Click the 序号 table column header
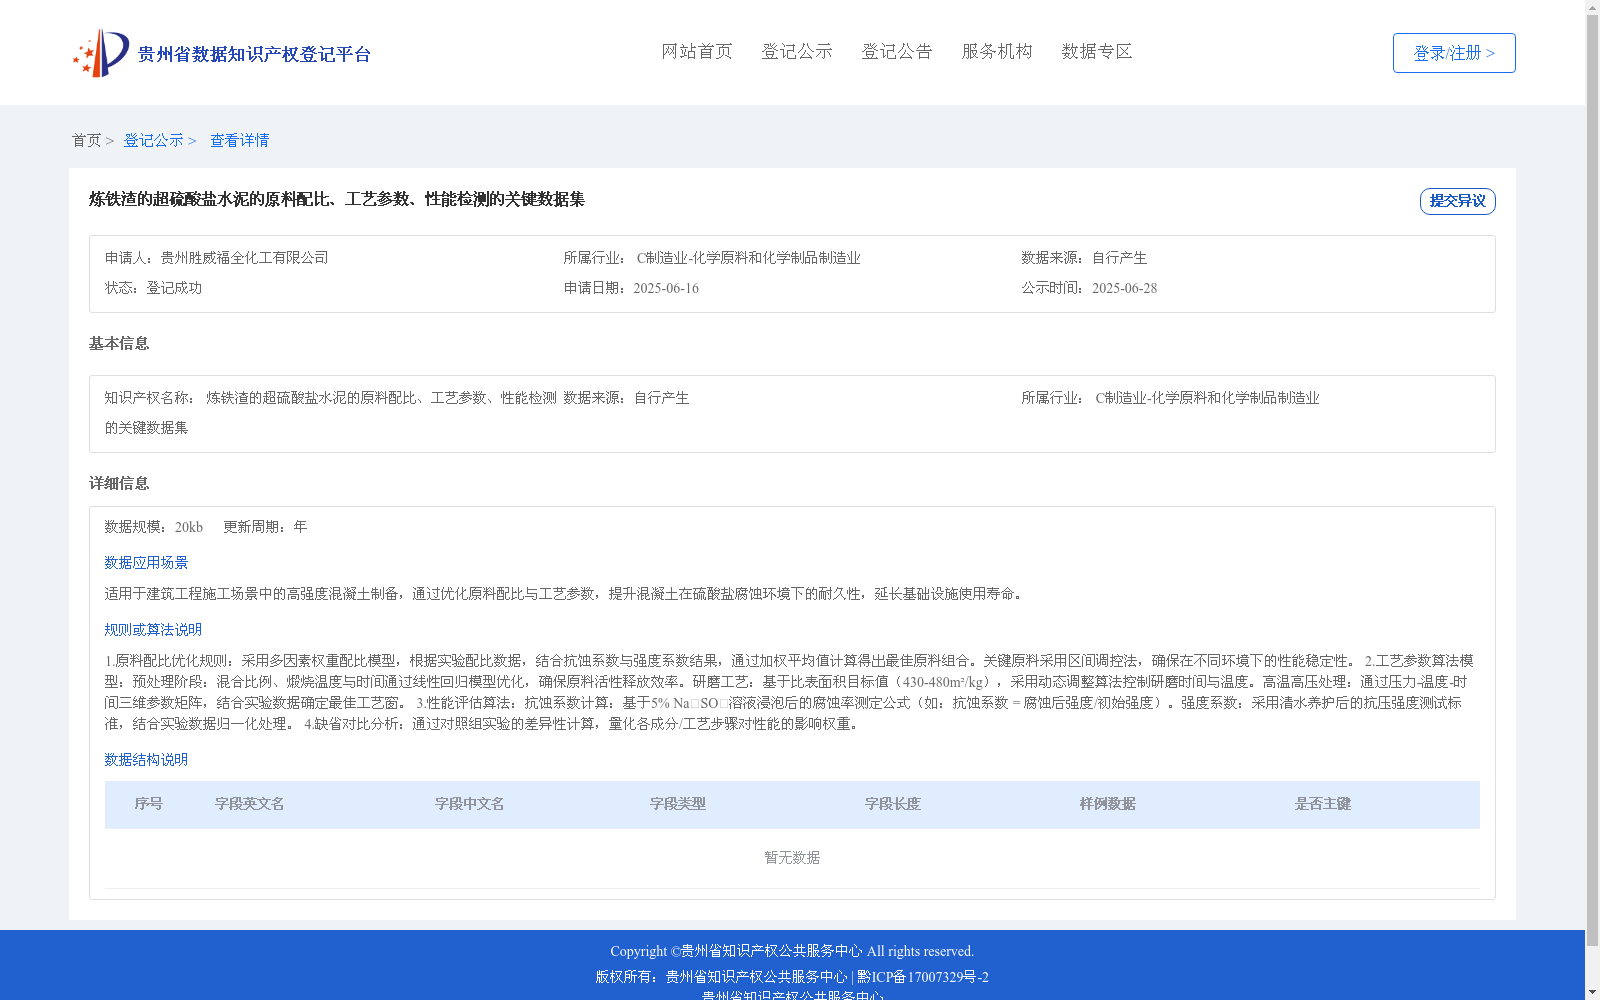This screenshot has width=1600, height=1000. [149, 804]
